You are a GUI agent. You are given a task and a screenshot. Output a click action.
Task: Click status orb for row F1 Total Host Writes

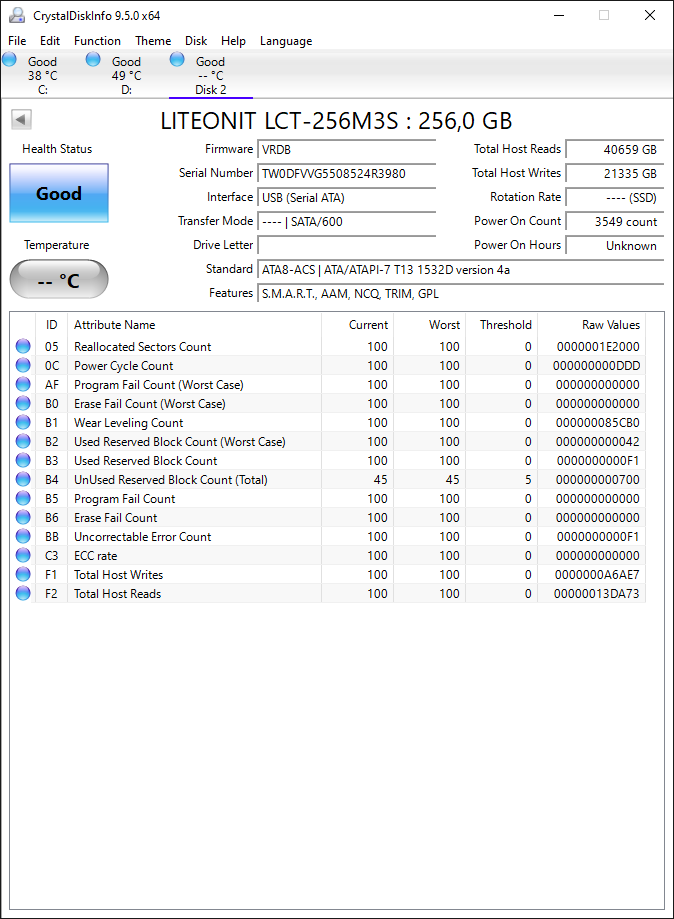coord(23,574)
